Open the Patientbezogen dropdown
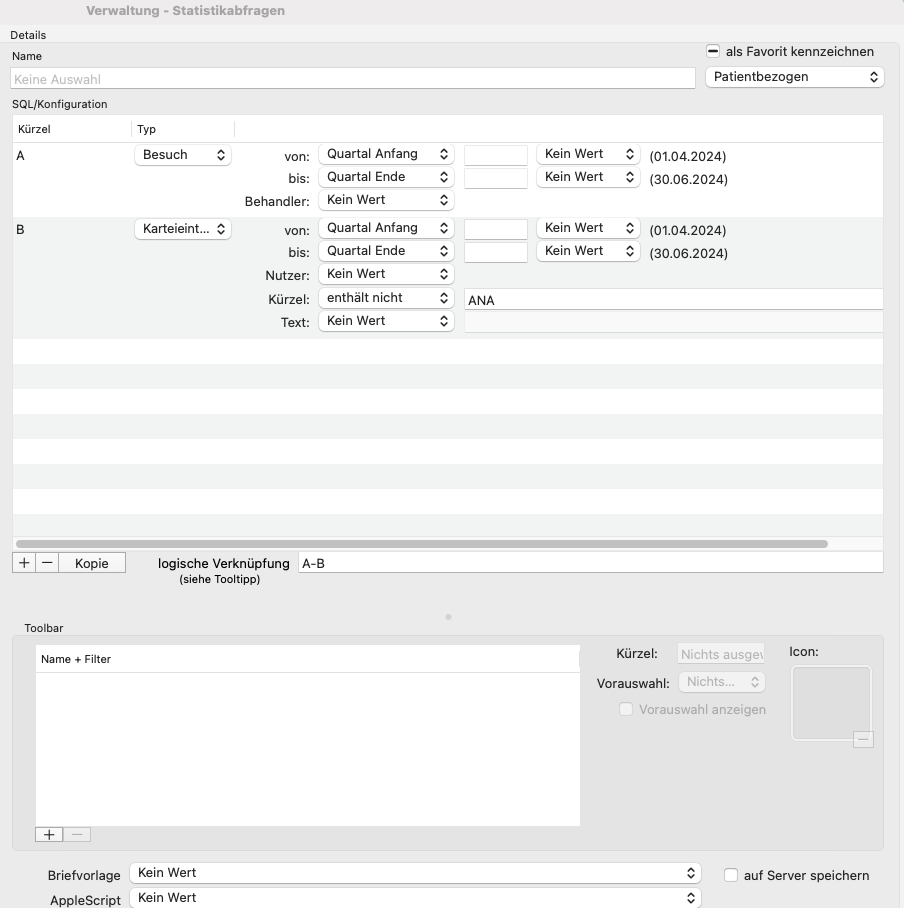Image resolution: width=904 pixels, height=908 pixels. (x=795, y=77)
